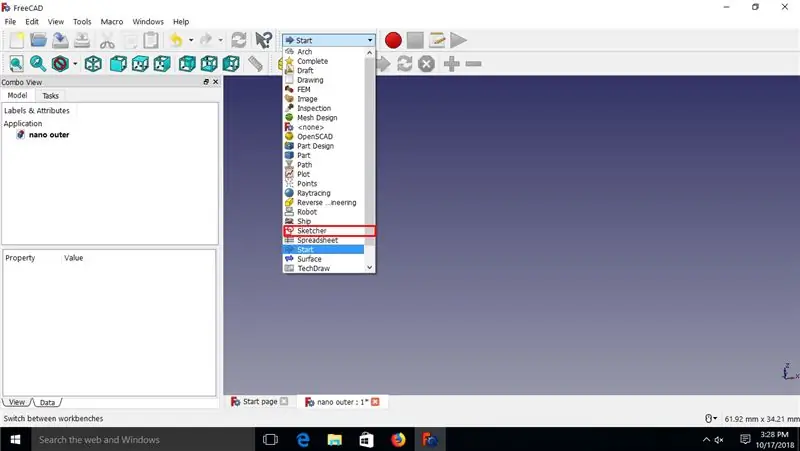800x451 pixels.
Task: Pick Spreadsheet workbench from list
Action: tap(323, 240)
